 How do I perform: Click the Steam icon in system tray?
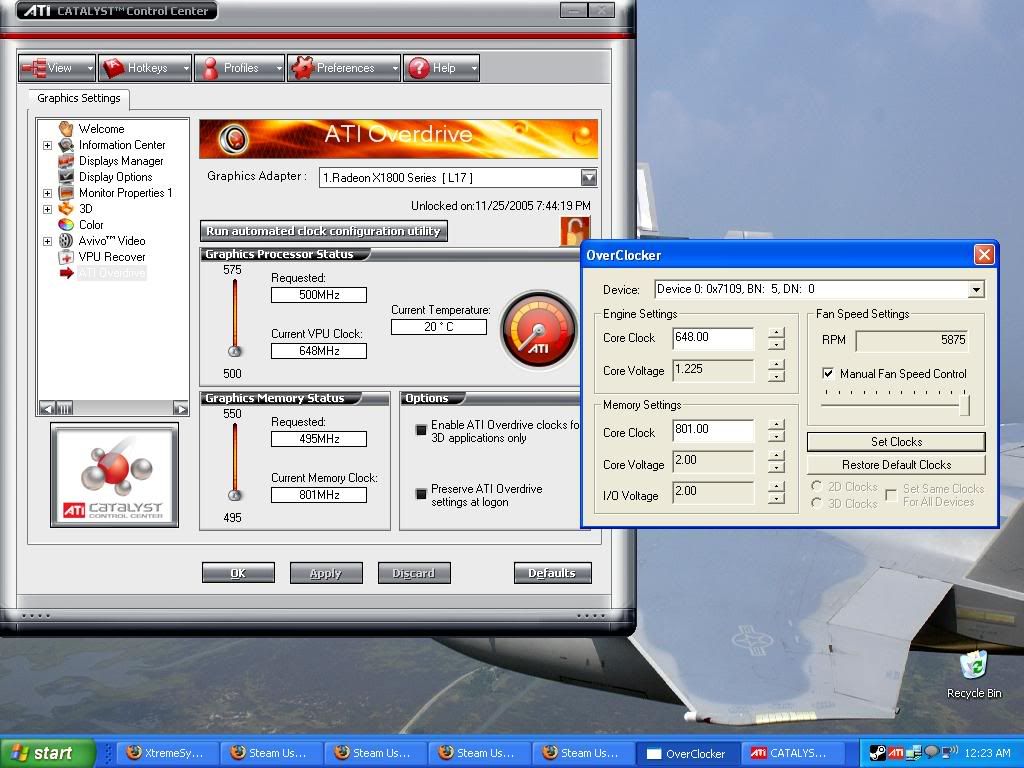pos(878,753)
